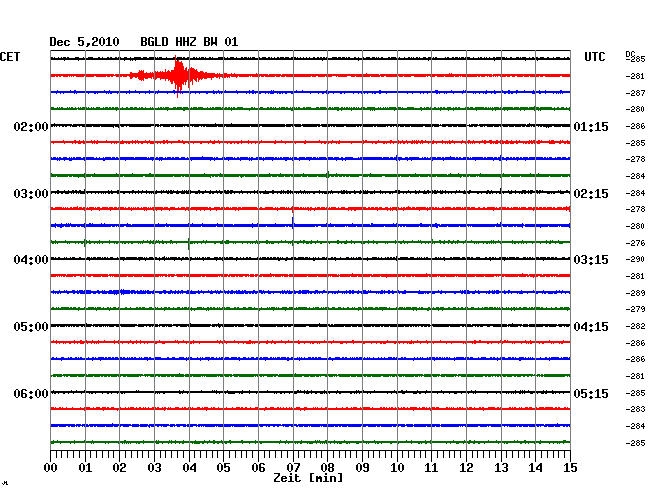Click the station code 'BGLD HHZ BW 01'
The image size is (650, 494).
coord(189,41)
